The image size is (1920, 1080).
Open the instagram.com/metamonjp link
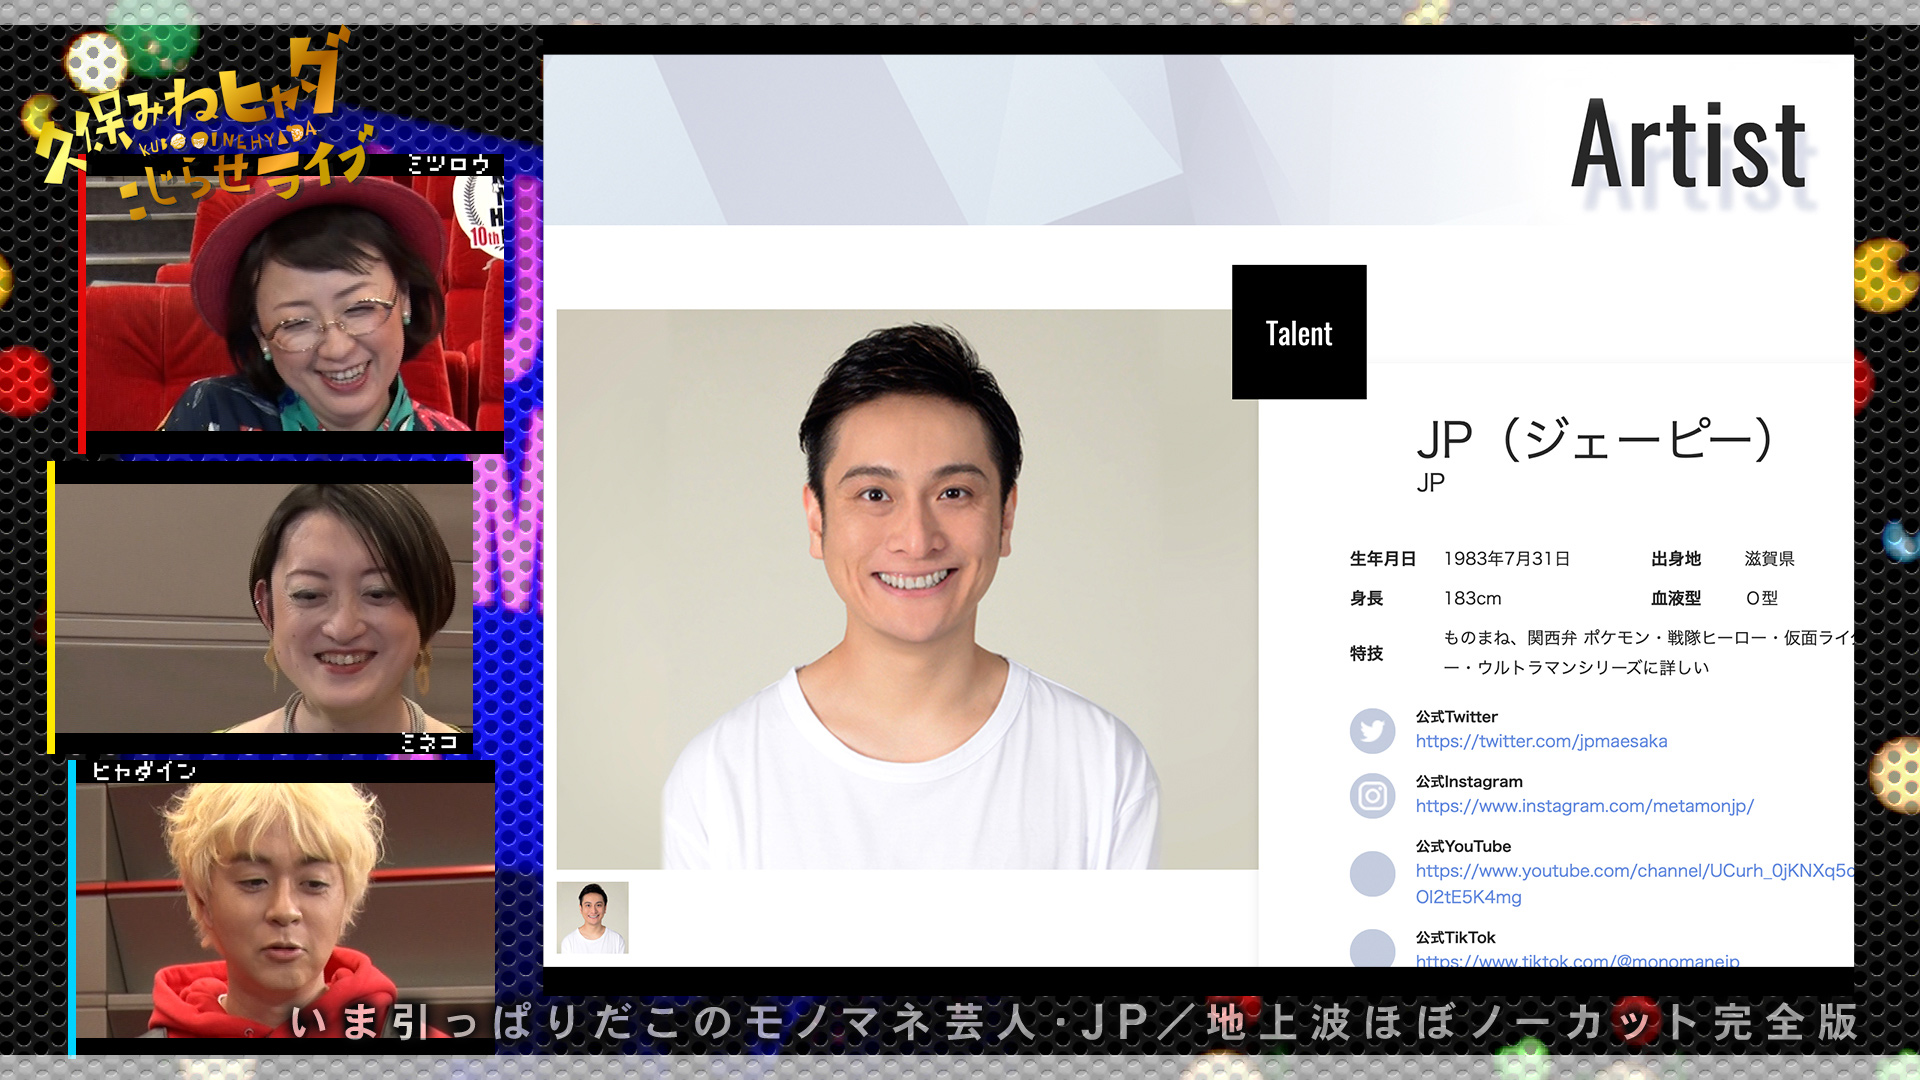(x=1583, y=806)
